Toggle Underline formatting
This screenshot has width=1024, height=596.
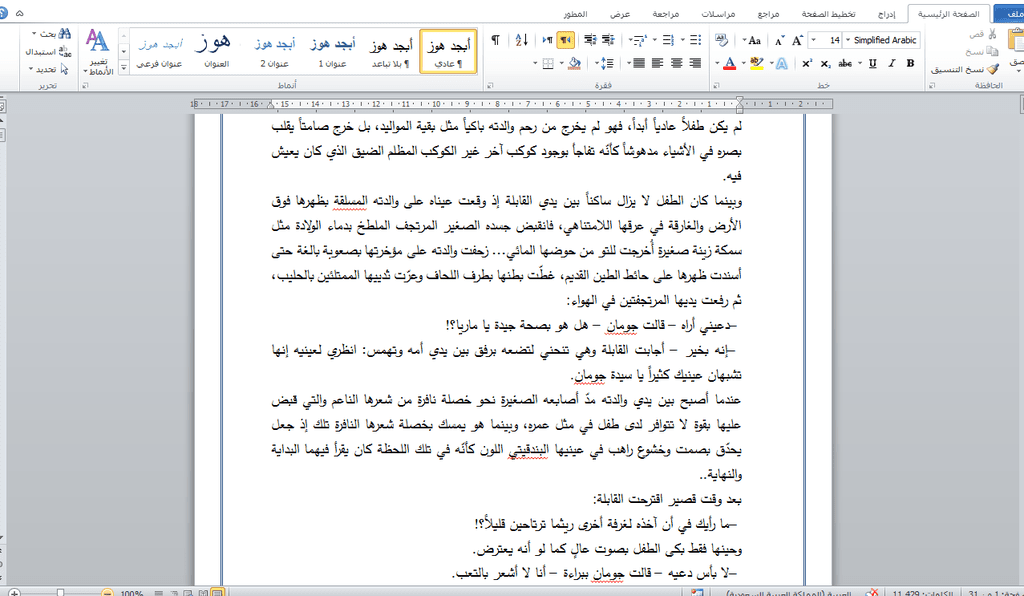tap(872, 63)
